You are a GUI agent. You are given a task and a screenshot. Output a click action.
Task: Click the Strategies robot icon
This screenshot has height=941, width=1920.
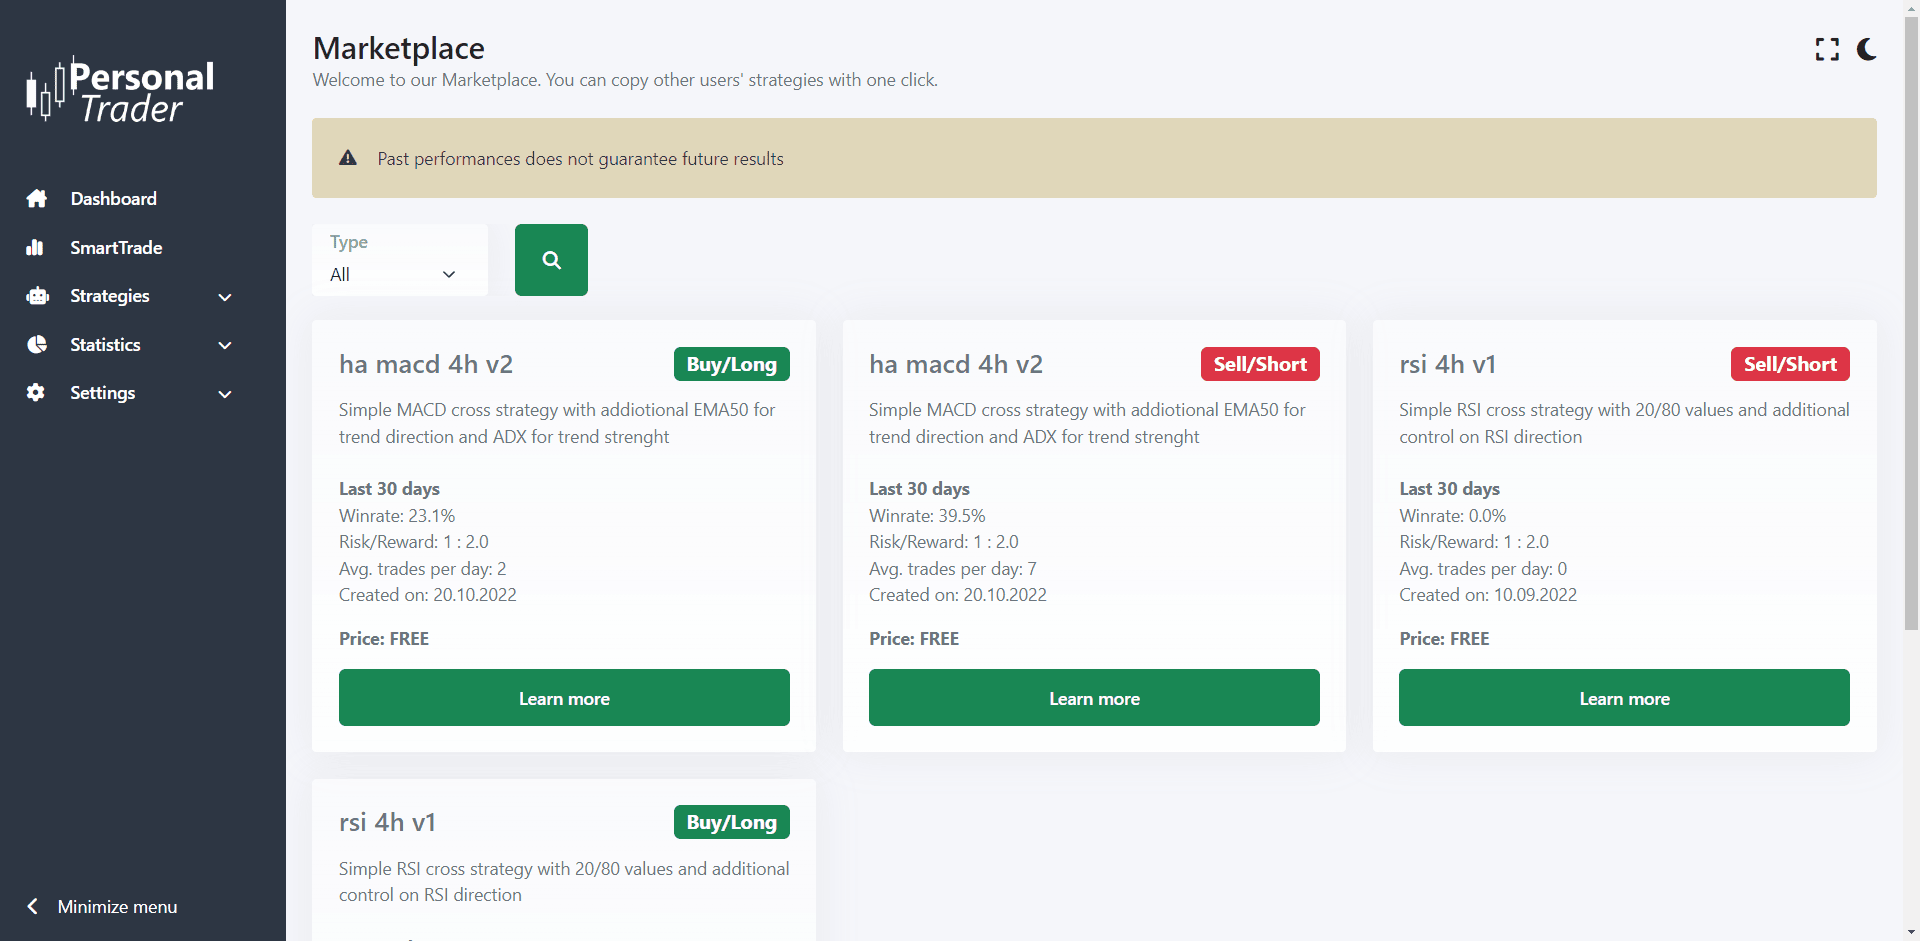click(37, 296)
